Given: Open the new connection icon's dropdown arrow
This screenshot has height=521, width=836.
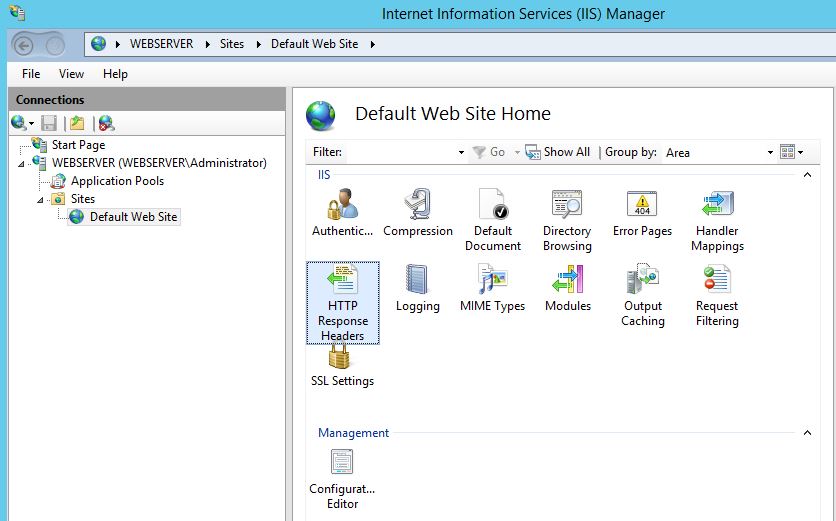Looking at the screenshot, I should coord(31,124).
